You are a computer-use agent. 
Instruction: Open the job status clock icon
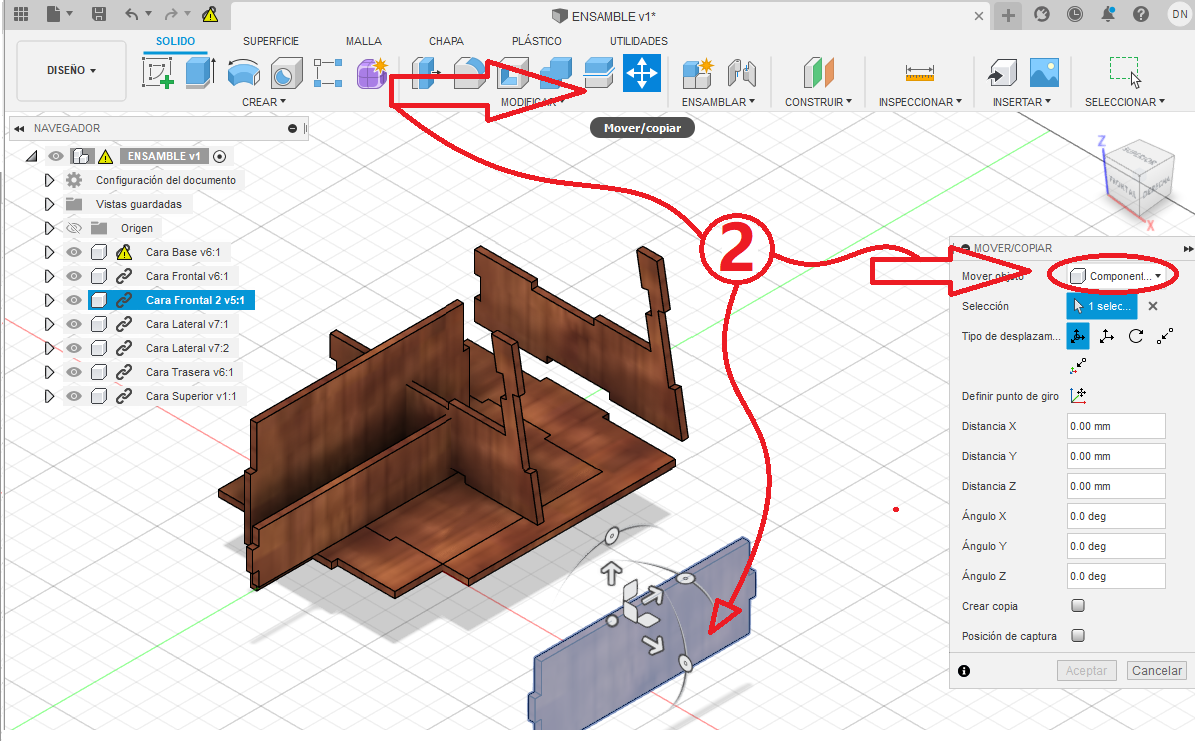click(1075, 14)
